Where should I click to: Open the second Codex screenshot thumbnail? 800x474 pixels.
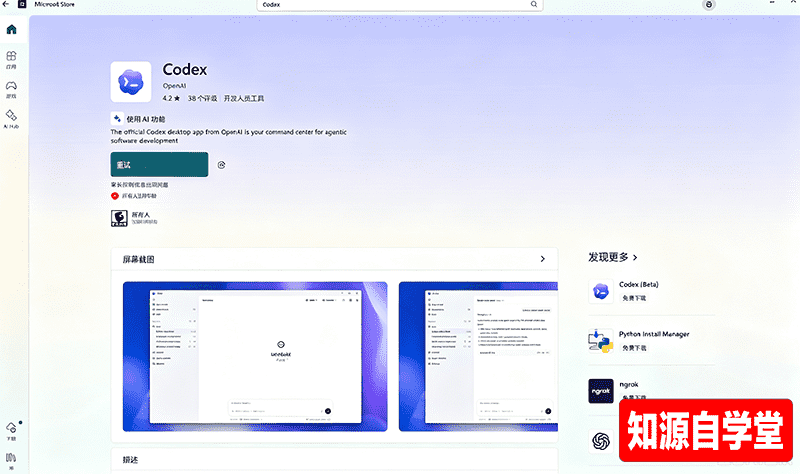tap(478, 356)
